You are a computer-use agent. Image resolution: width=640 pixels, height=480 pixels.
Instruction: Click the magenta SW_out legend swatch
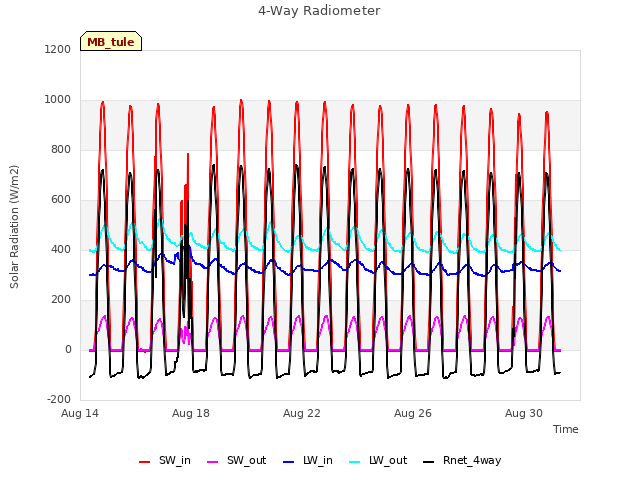click(213, 462)
